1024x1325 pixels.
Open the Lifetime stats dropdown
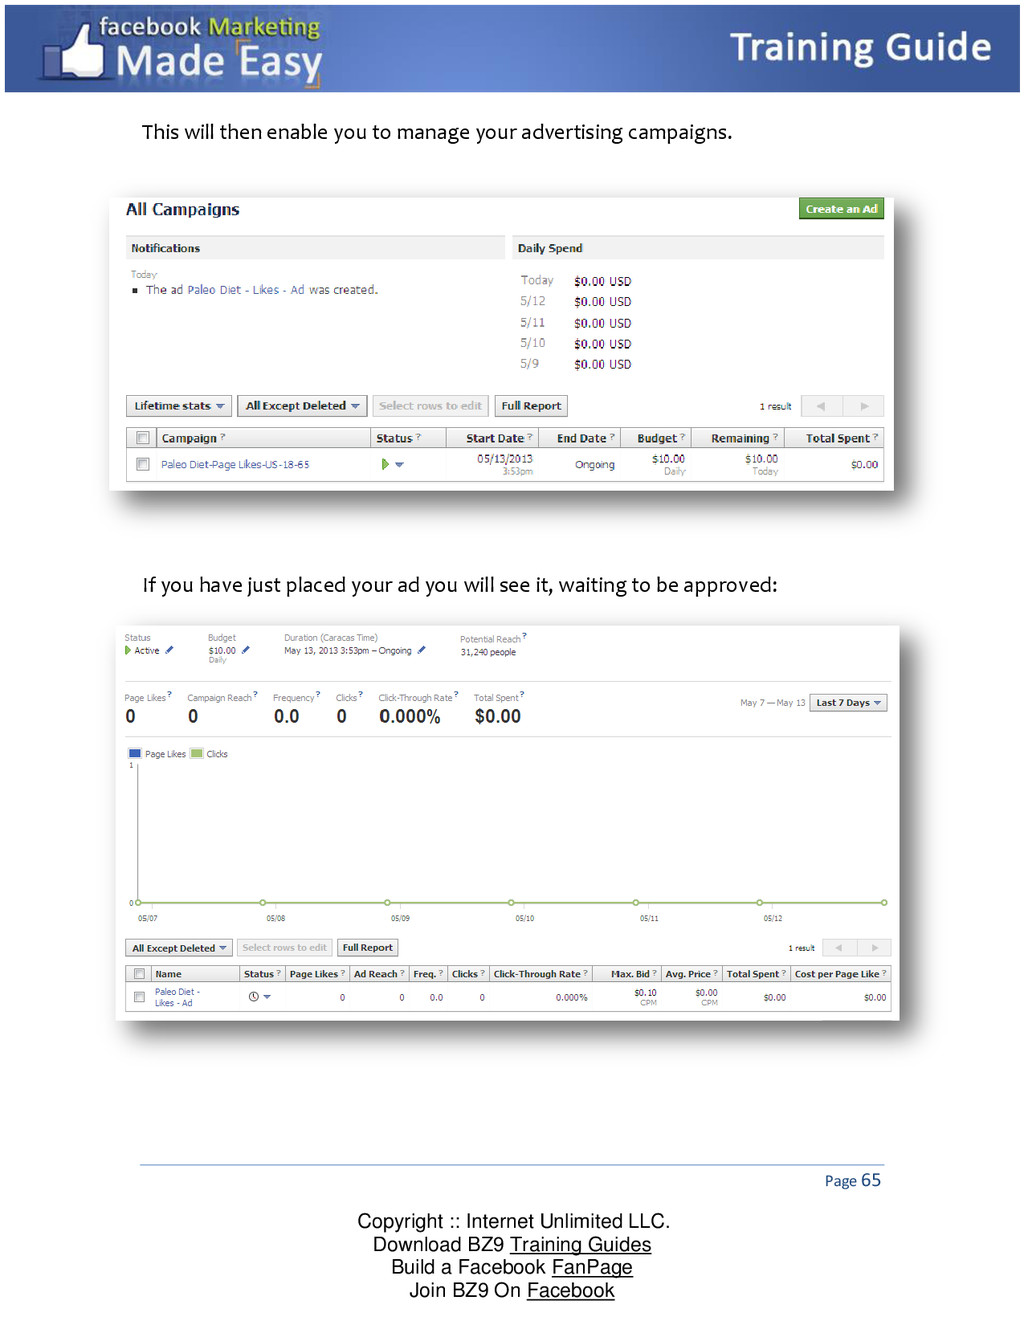click(x=179, y=406)
